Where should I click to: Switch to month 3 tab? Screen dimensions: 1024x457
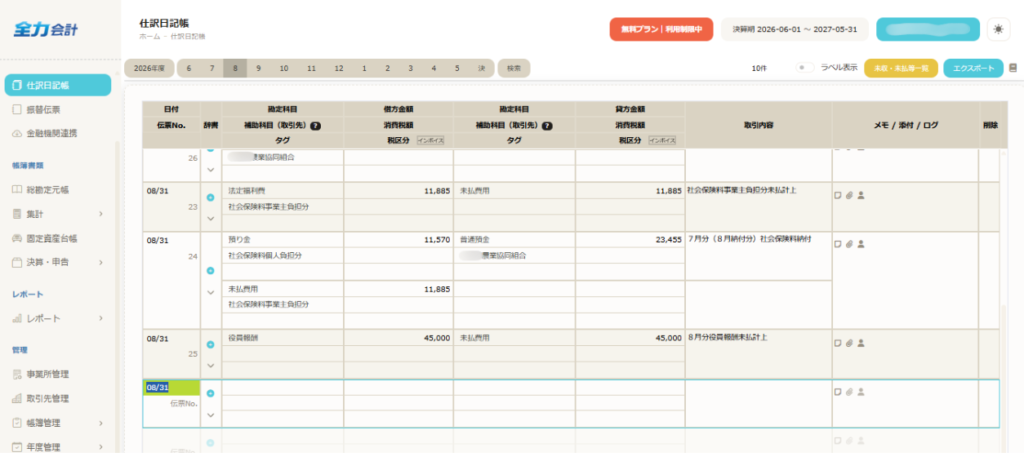pyautogui.click(x=410, y=69)
